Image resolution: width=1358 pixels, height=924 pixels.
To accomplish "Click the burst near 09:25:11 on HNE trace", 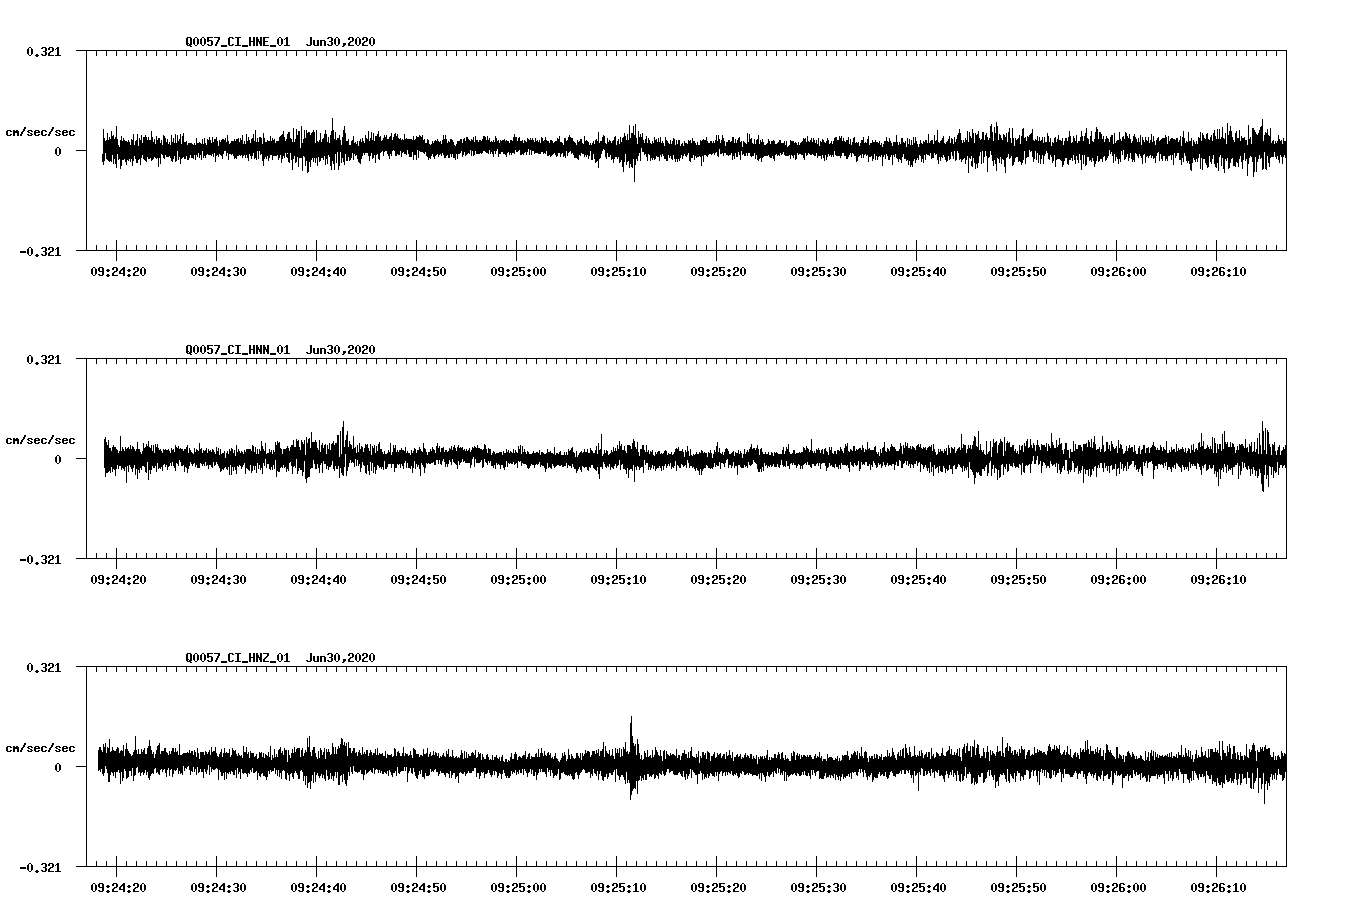I will (632, 152).
